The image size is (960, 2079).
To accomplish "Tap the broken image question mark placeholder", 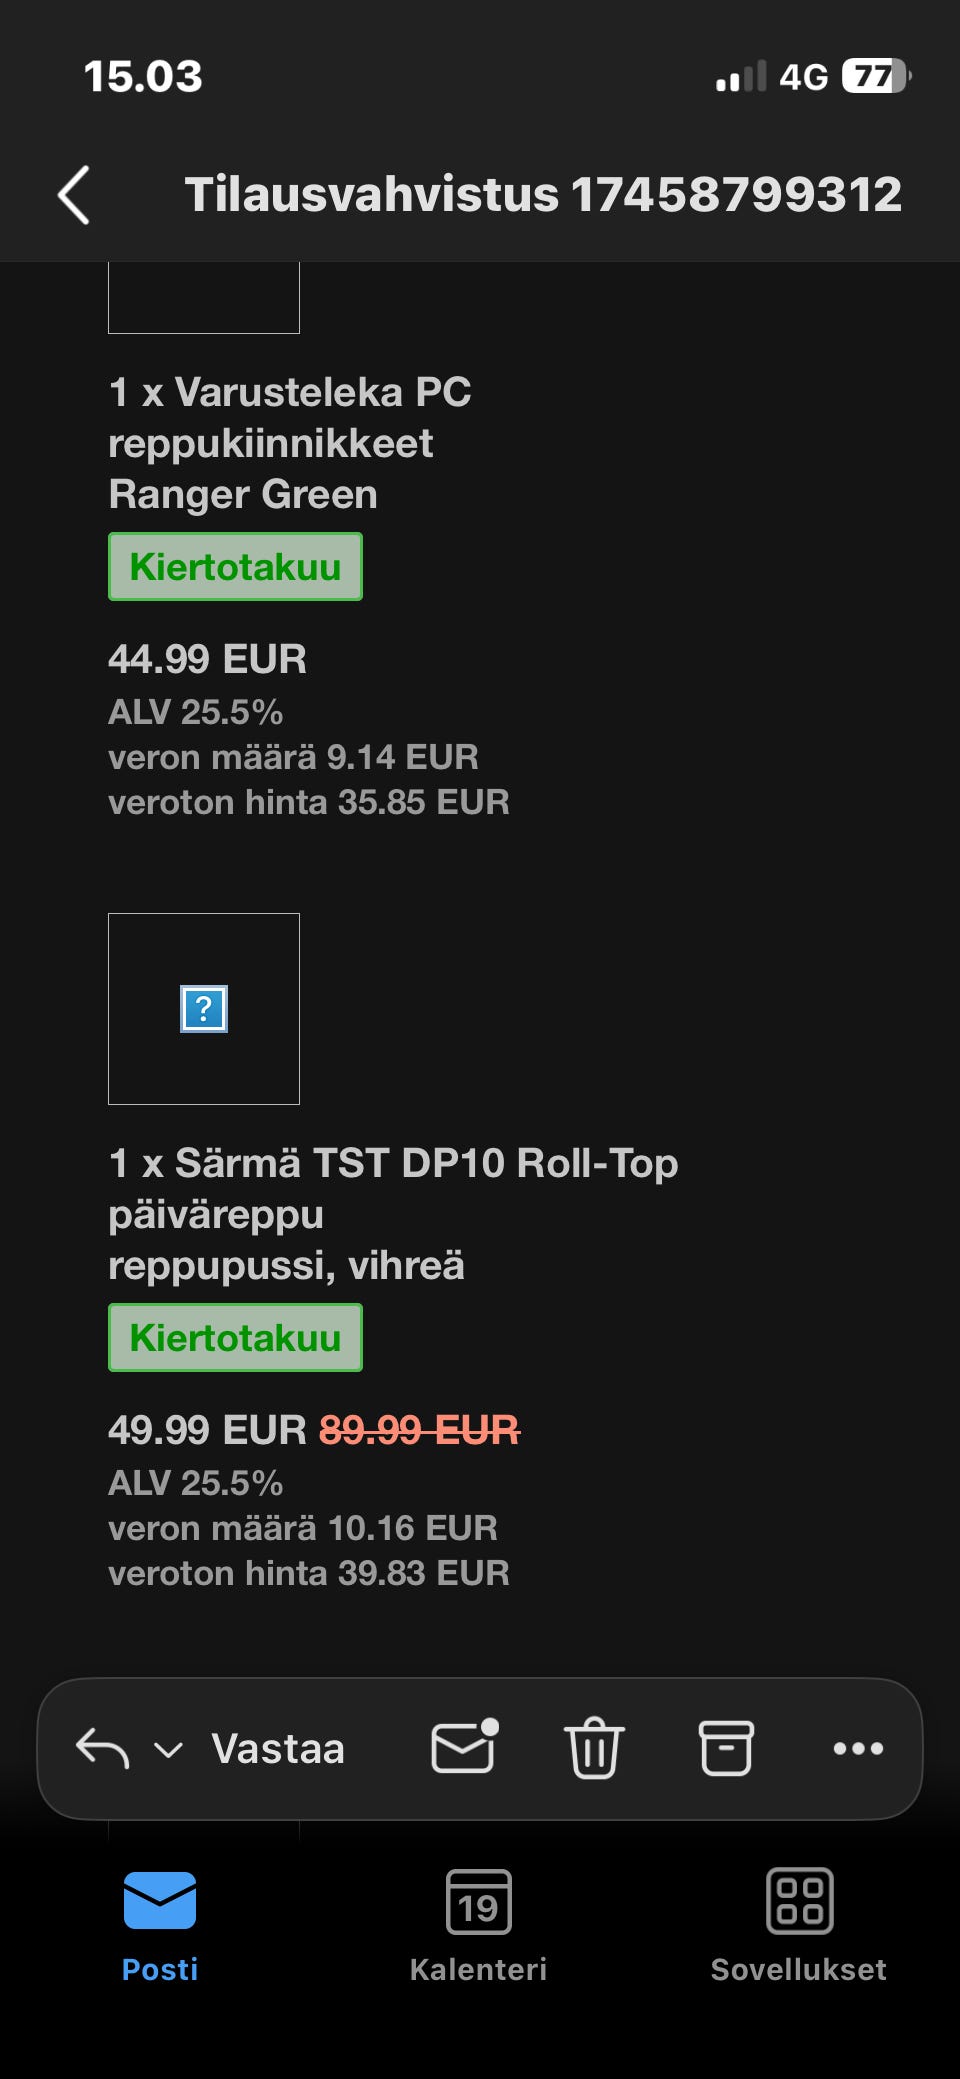I will [x=204, y=1009].
